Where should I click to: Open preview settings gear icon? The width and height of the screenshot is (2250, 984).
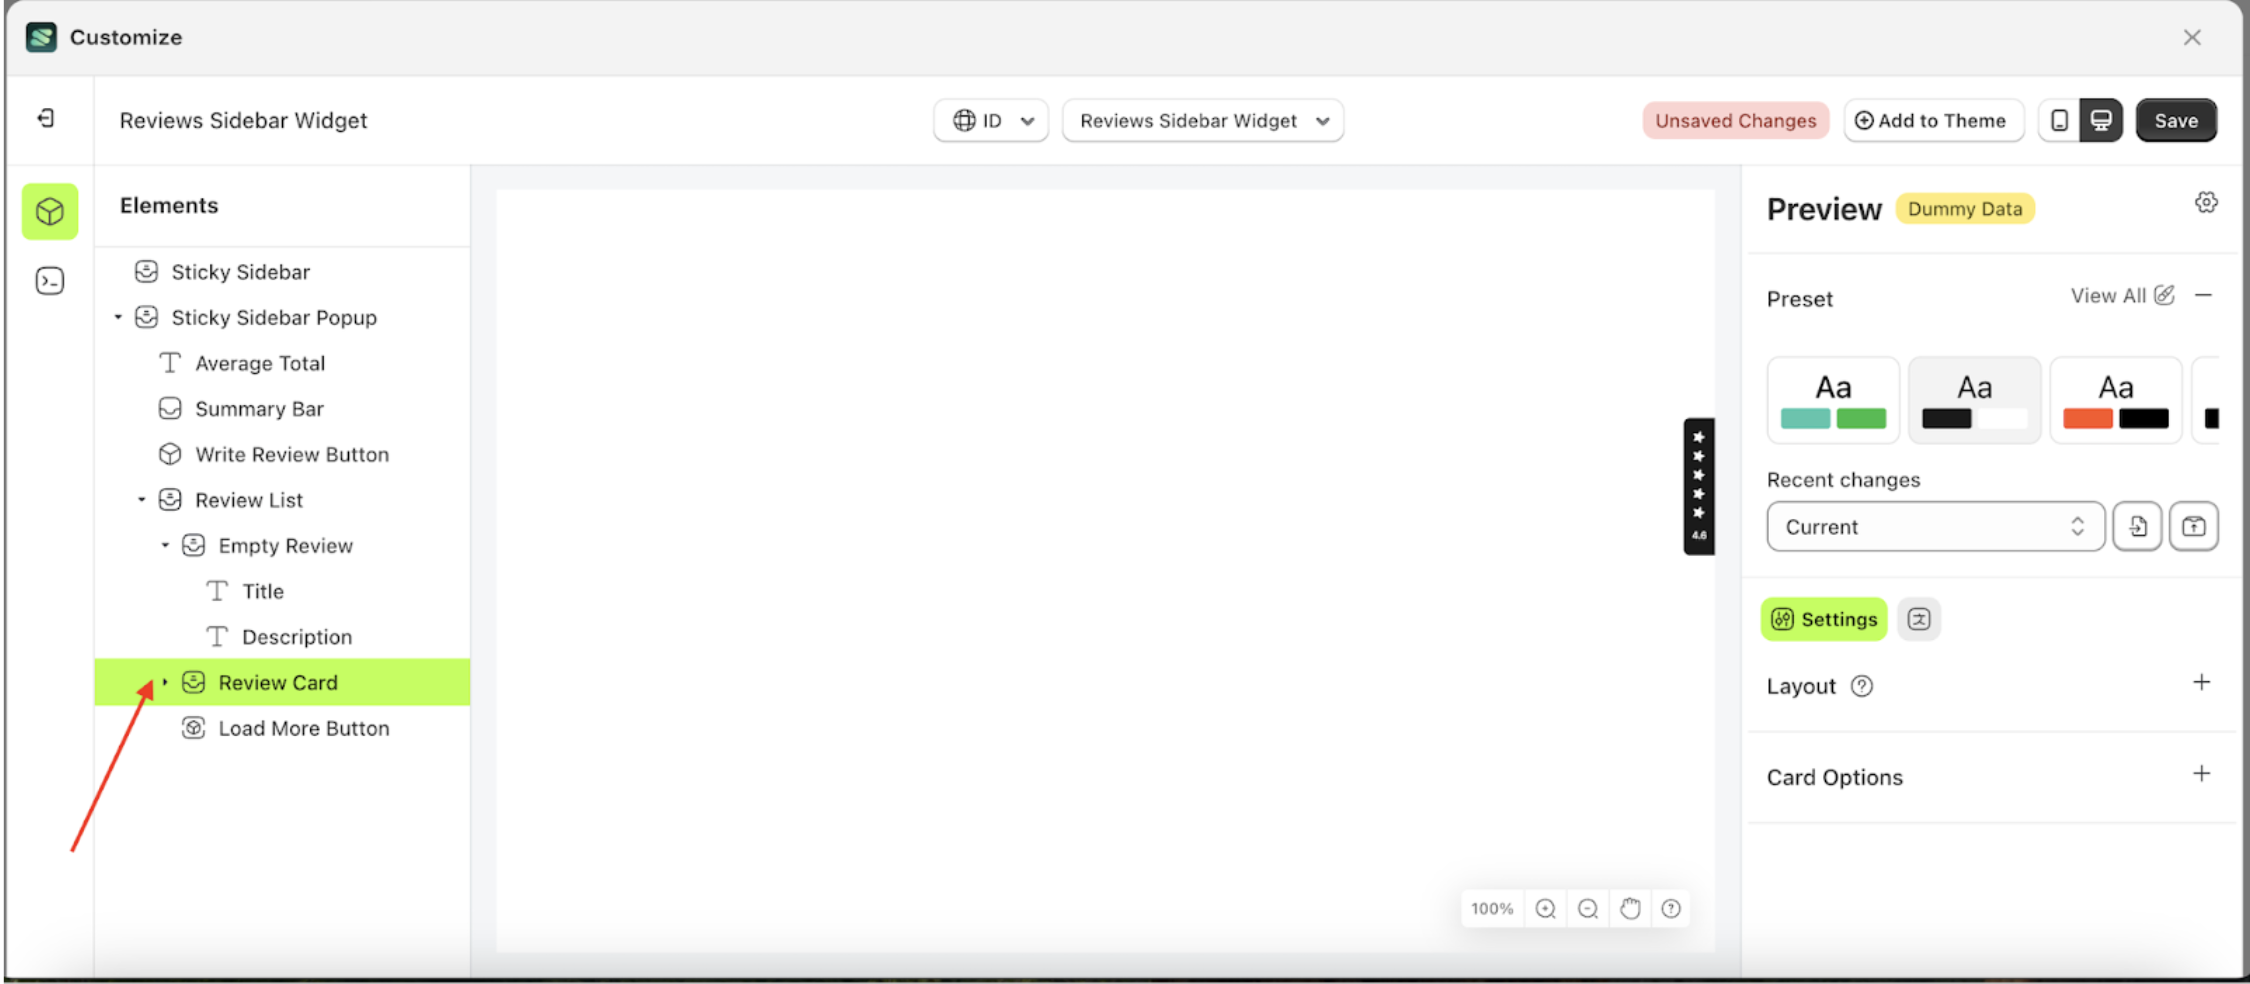coord(2207,202)
